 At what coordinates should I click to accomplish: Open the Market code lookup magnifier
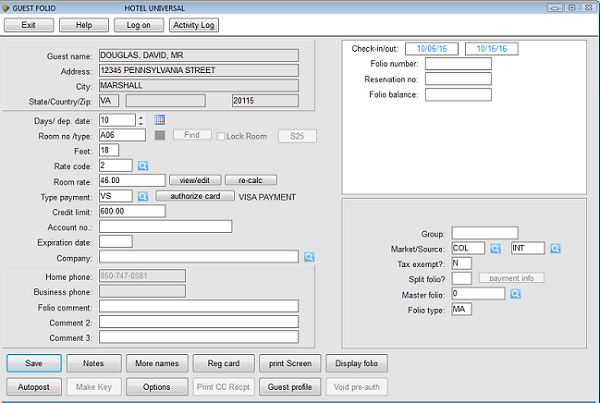(496, 248)
